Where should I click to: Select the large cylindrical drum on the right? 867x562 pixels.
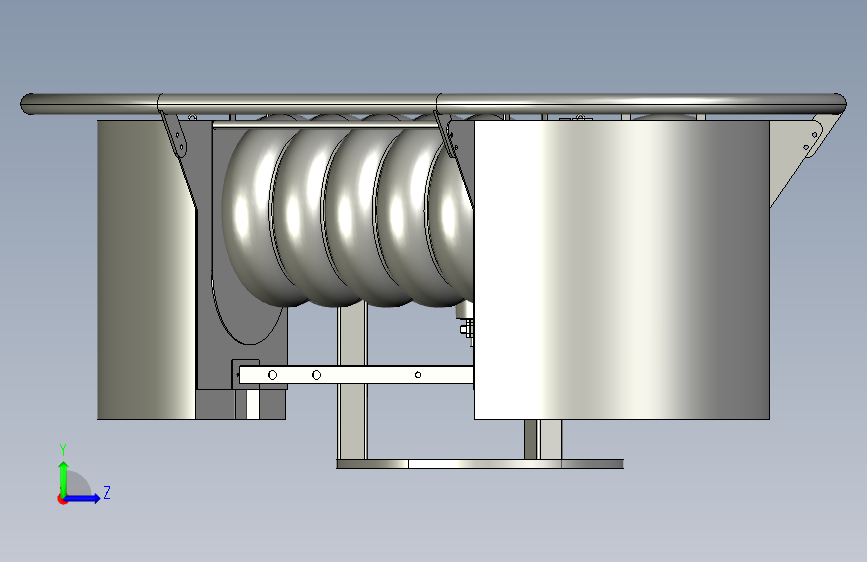[621, 270]
